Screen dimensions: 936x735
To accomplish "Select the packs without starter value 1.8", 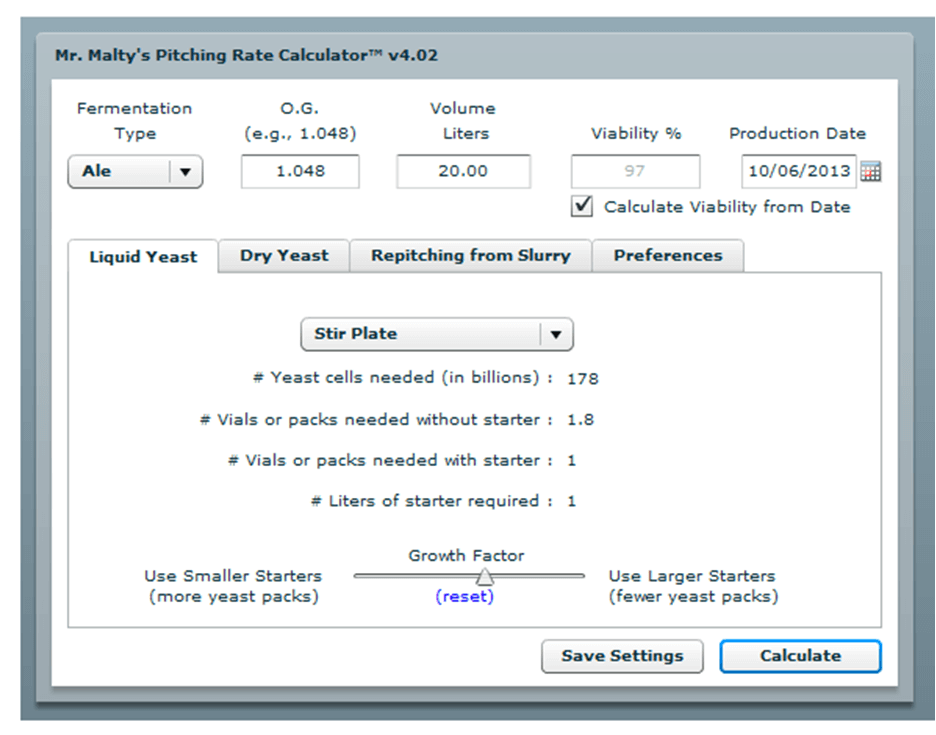I will click(x=580, y=420).
